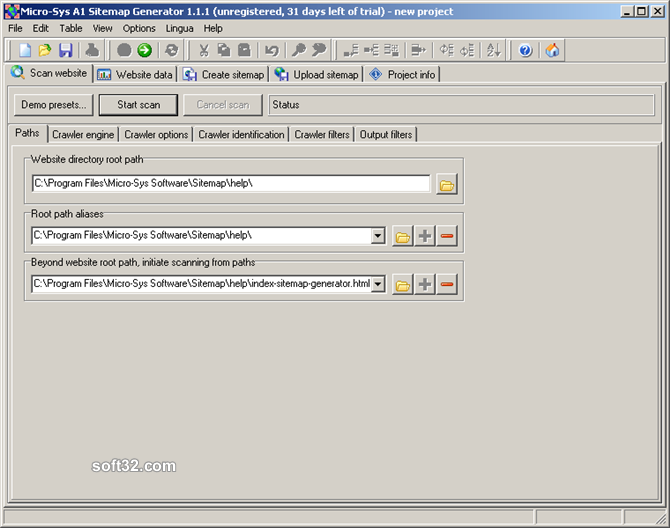The height and width of the screenshot is (528, 670).
Task: Remove beyond-root scanning path with minus
Action: (x=447, y=284)
